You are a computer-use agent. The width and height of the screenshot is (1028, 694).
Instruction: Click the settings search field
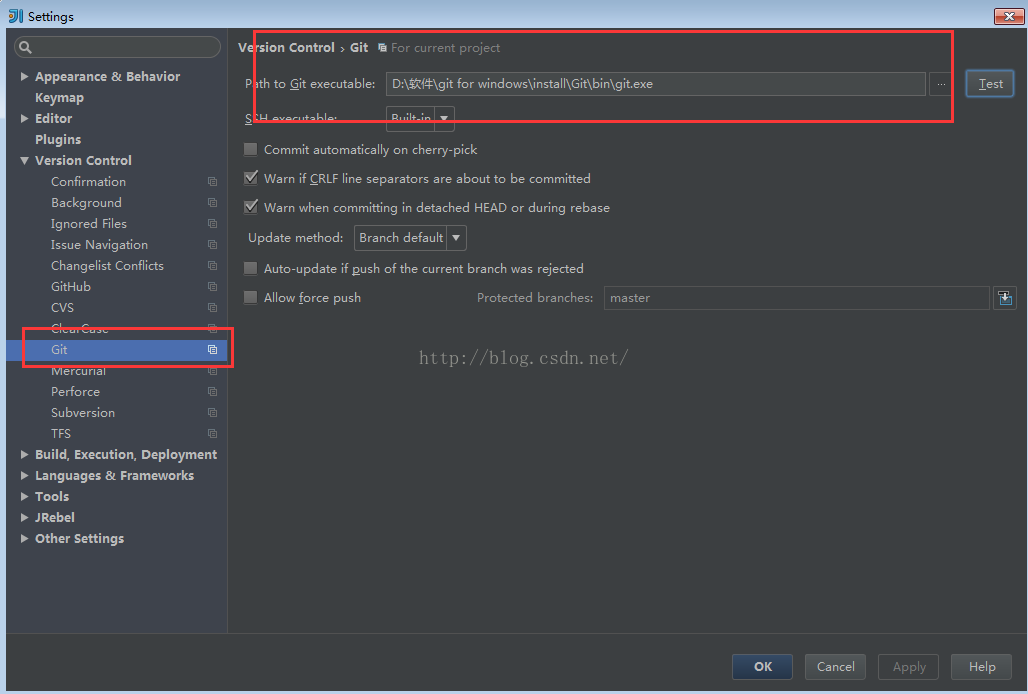coord(118,47)
